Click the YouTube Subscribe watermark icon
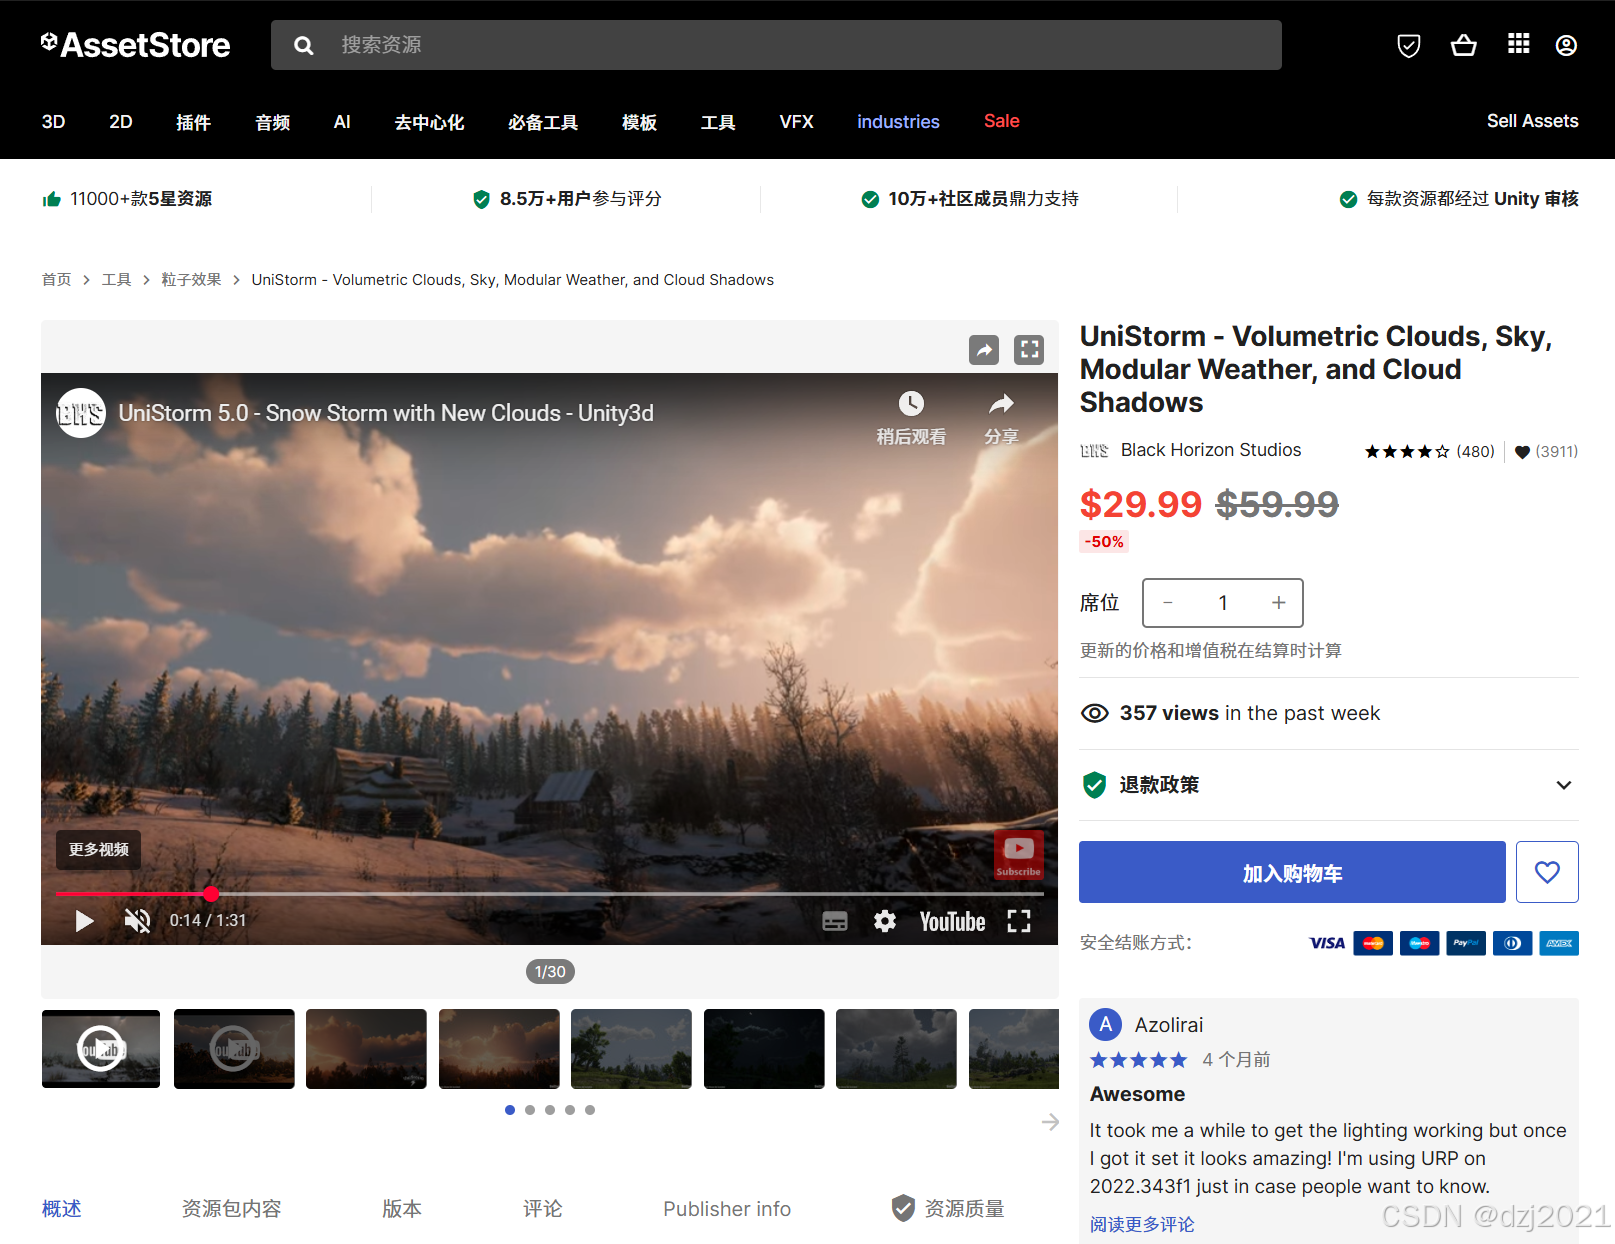Viewport: 1615px width, 1244px height. (x=1018, y=855)
